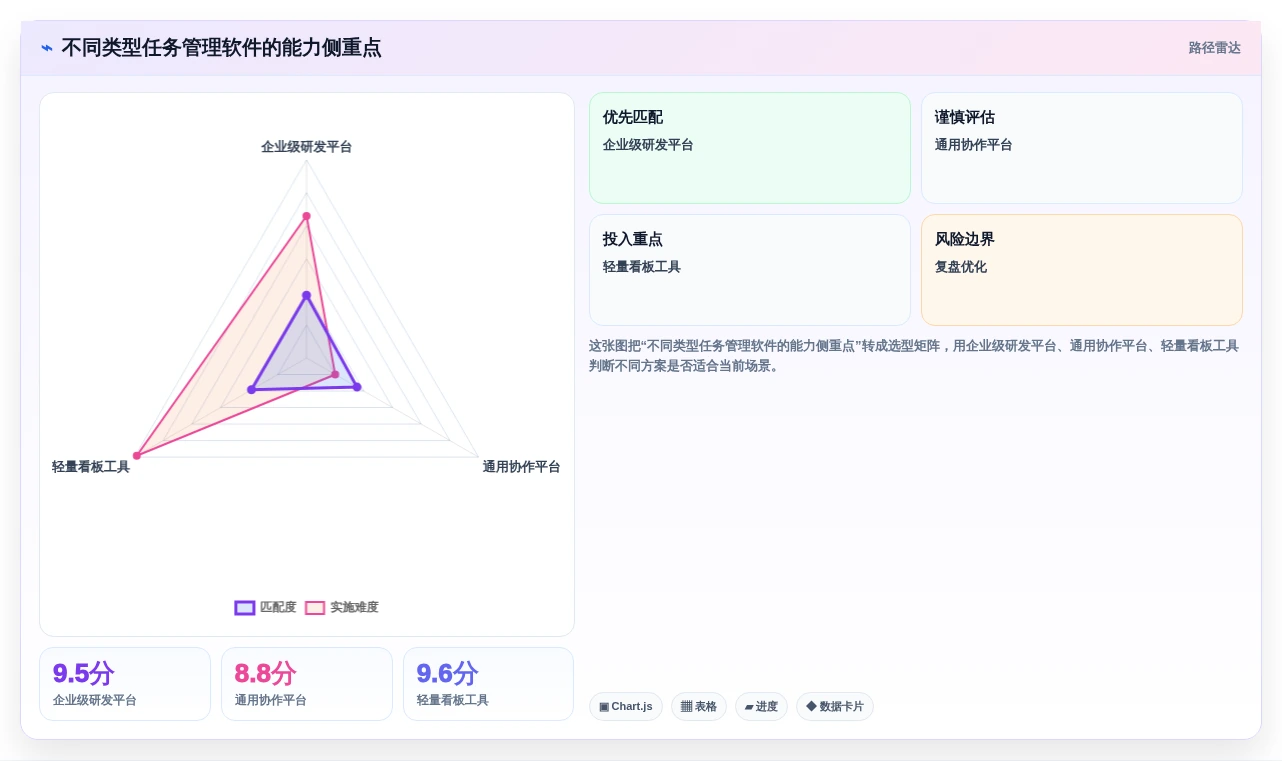1282x761 pixels.
Task: Click the 企业级研发平台 radar axis label
Action: point(307,147)
